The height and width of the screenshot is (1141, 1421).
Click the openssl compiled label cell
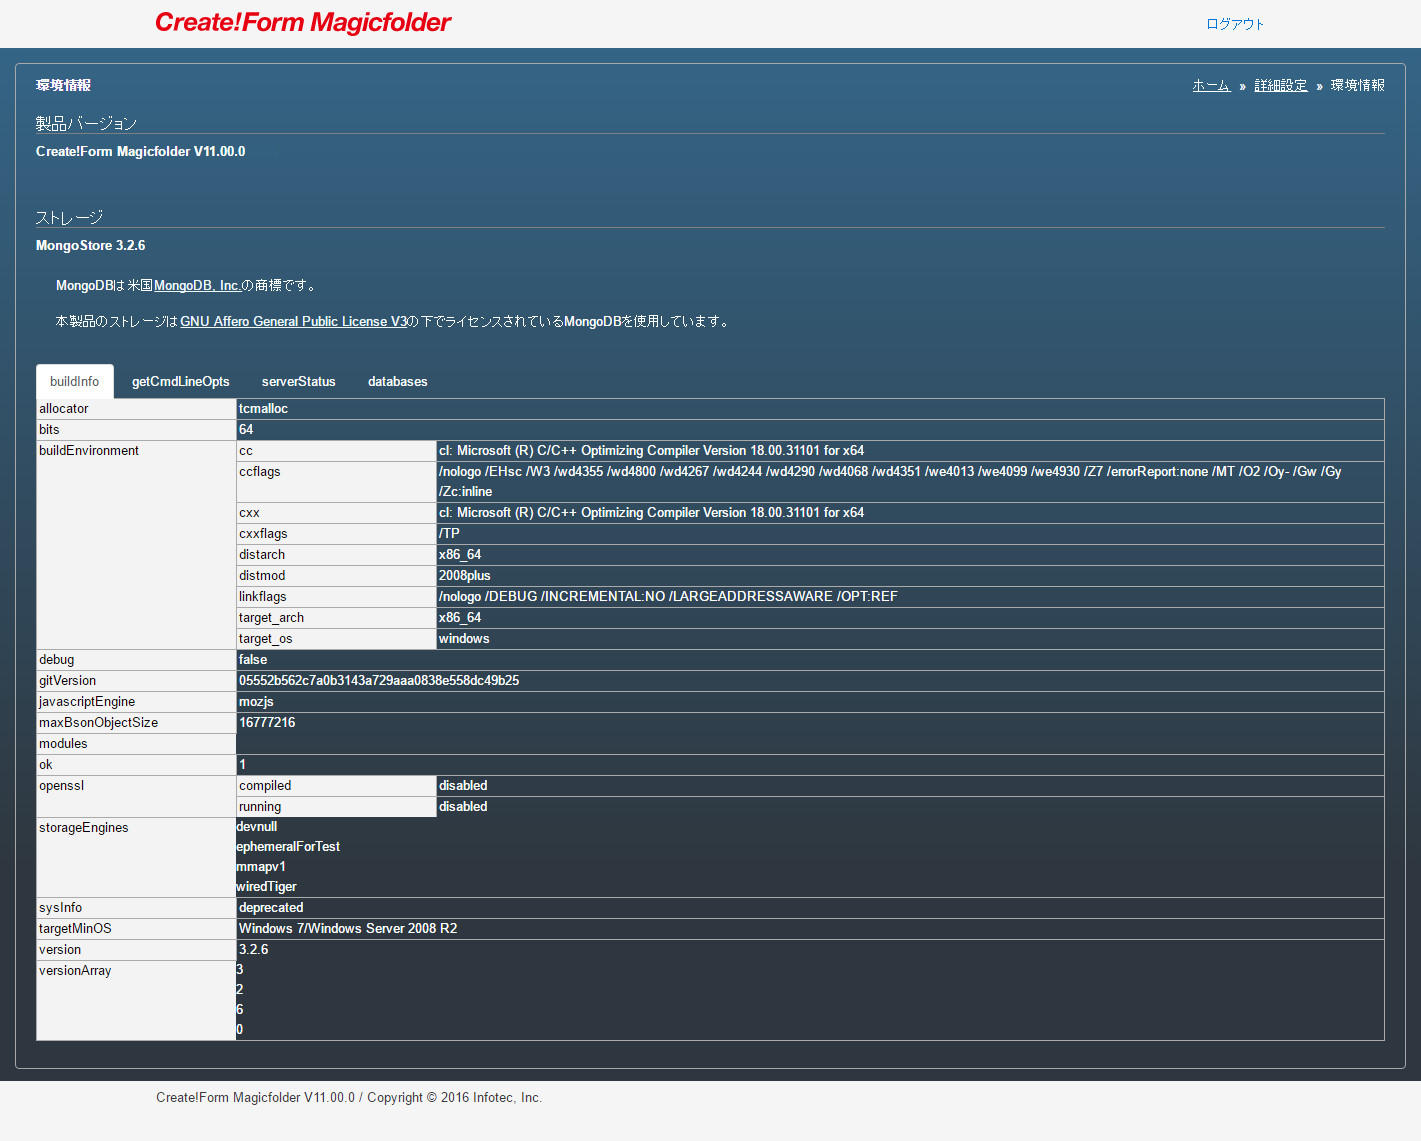(x=336, y=786)
